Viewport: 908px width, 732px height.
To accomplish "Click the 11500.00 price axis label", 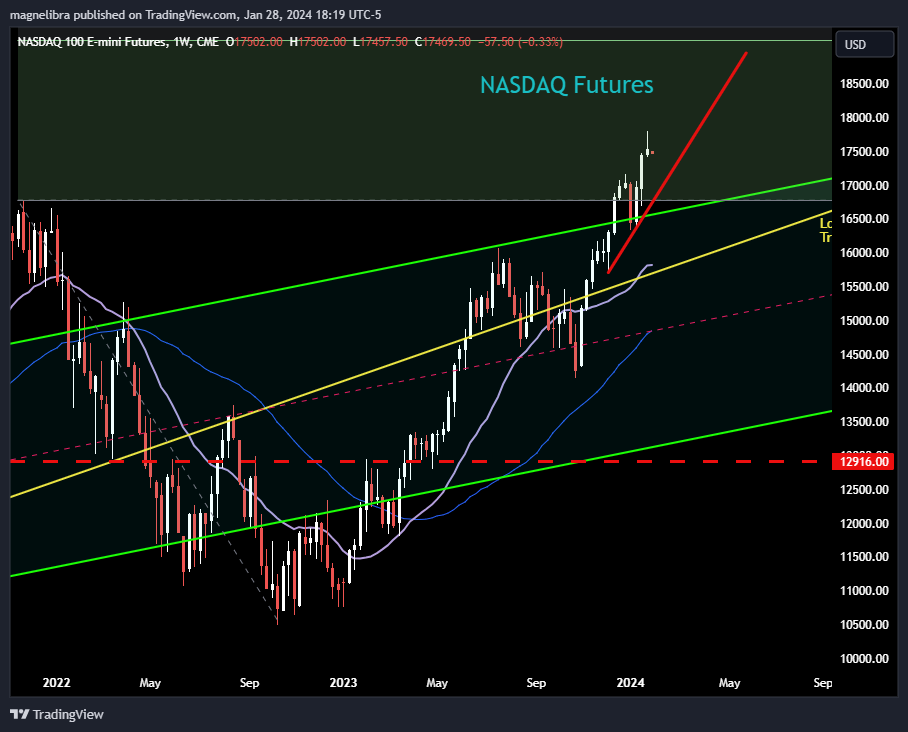I will (x=864, y=557).
